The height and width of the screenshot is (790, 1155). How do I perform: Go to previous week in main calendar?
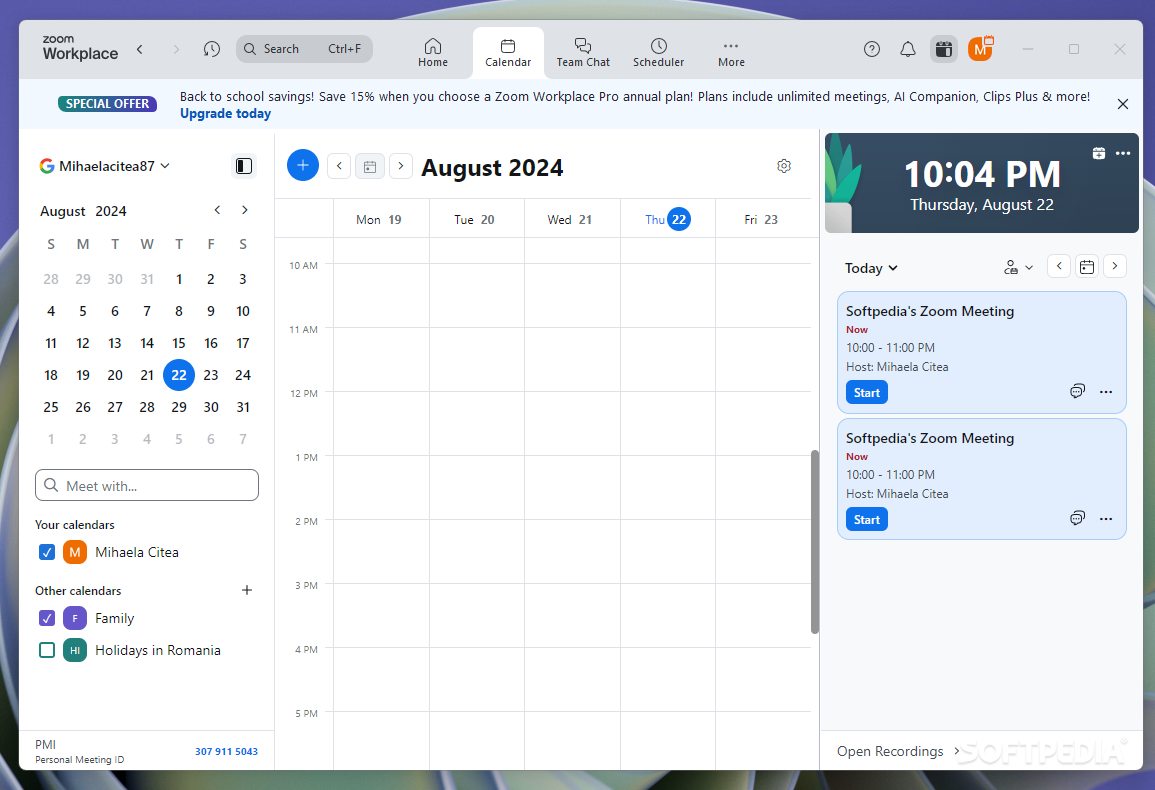coord(339,166)
